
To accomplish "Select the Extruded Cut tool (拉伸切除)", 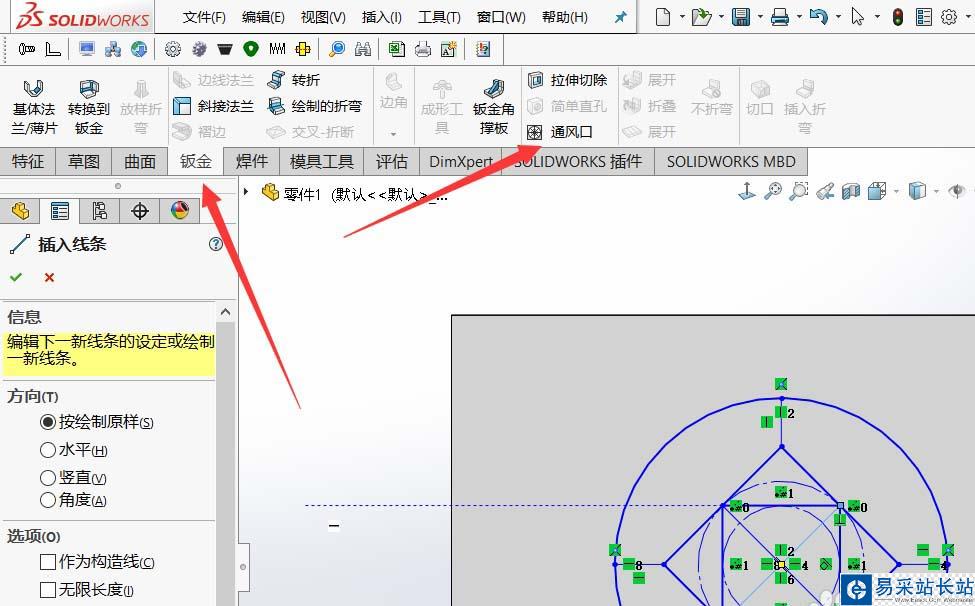I will coord(567,80).
